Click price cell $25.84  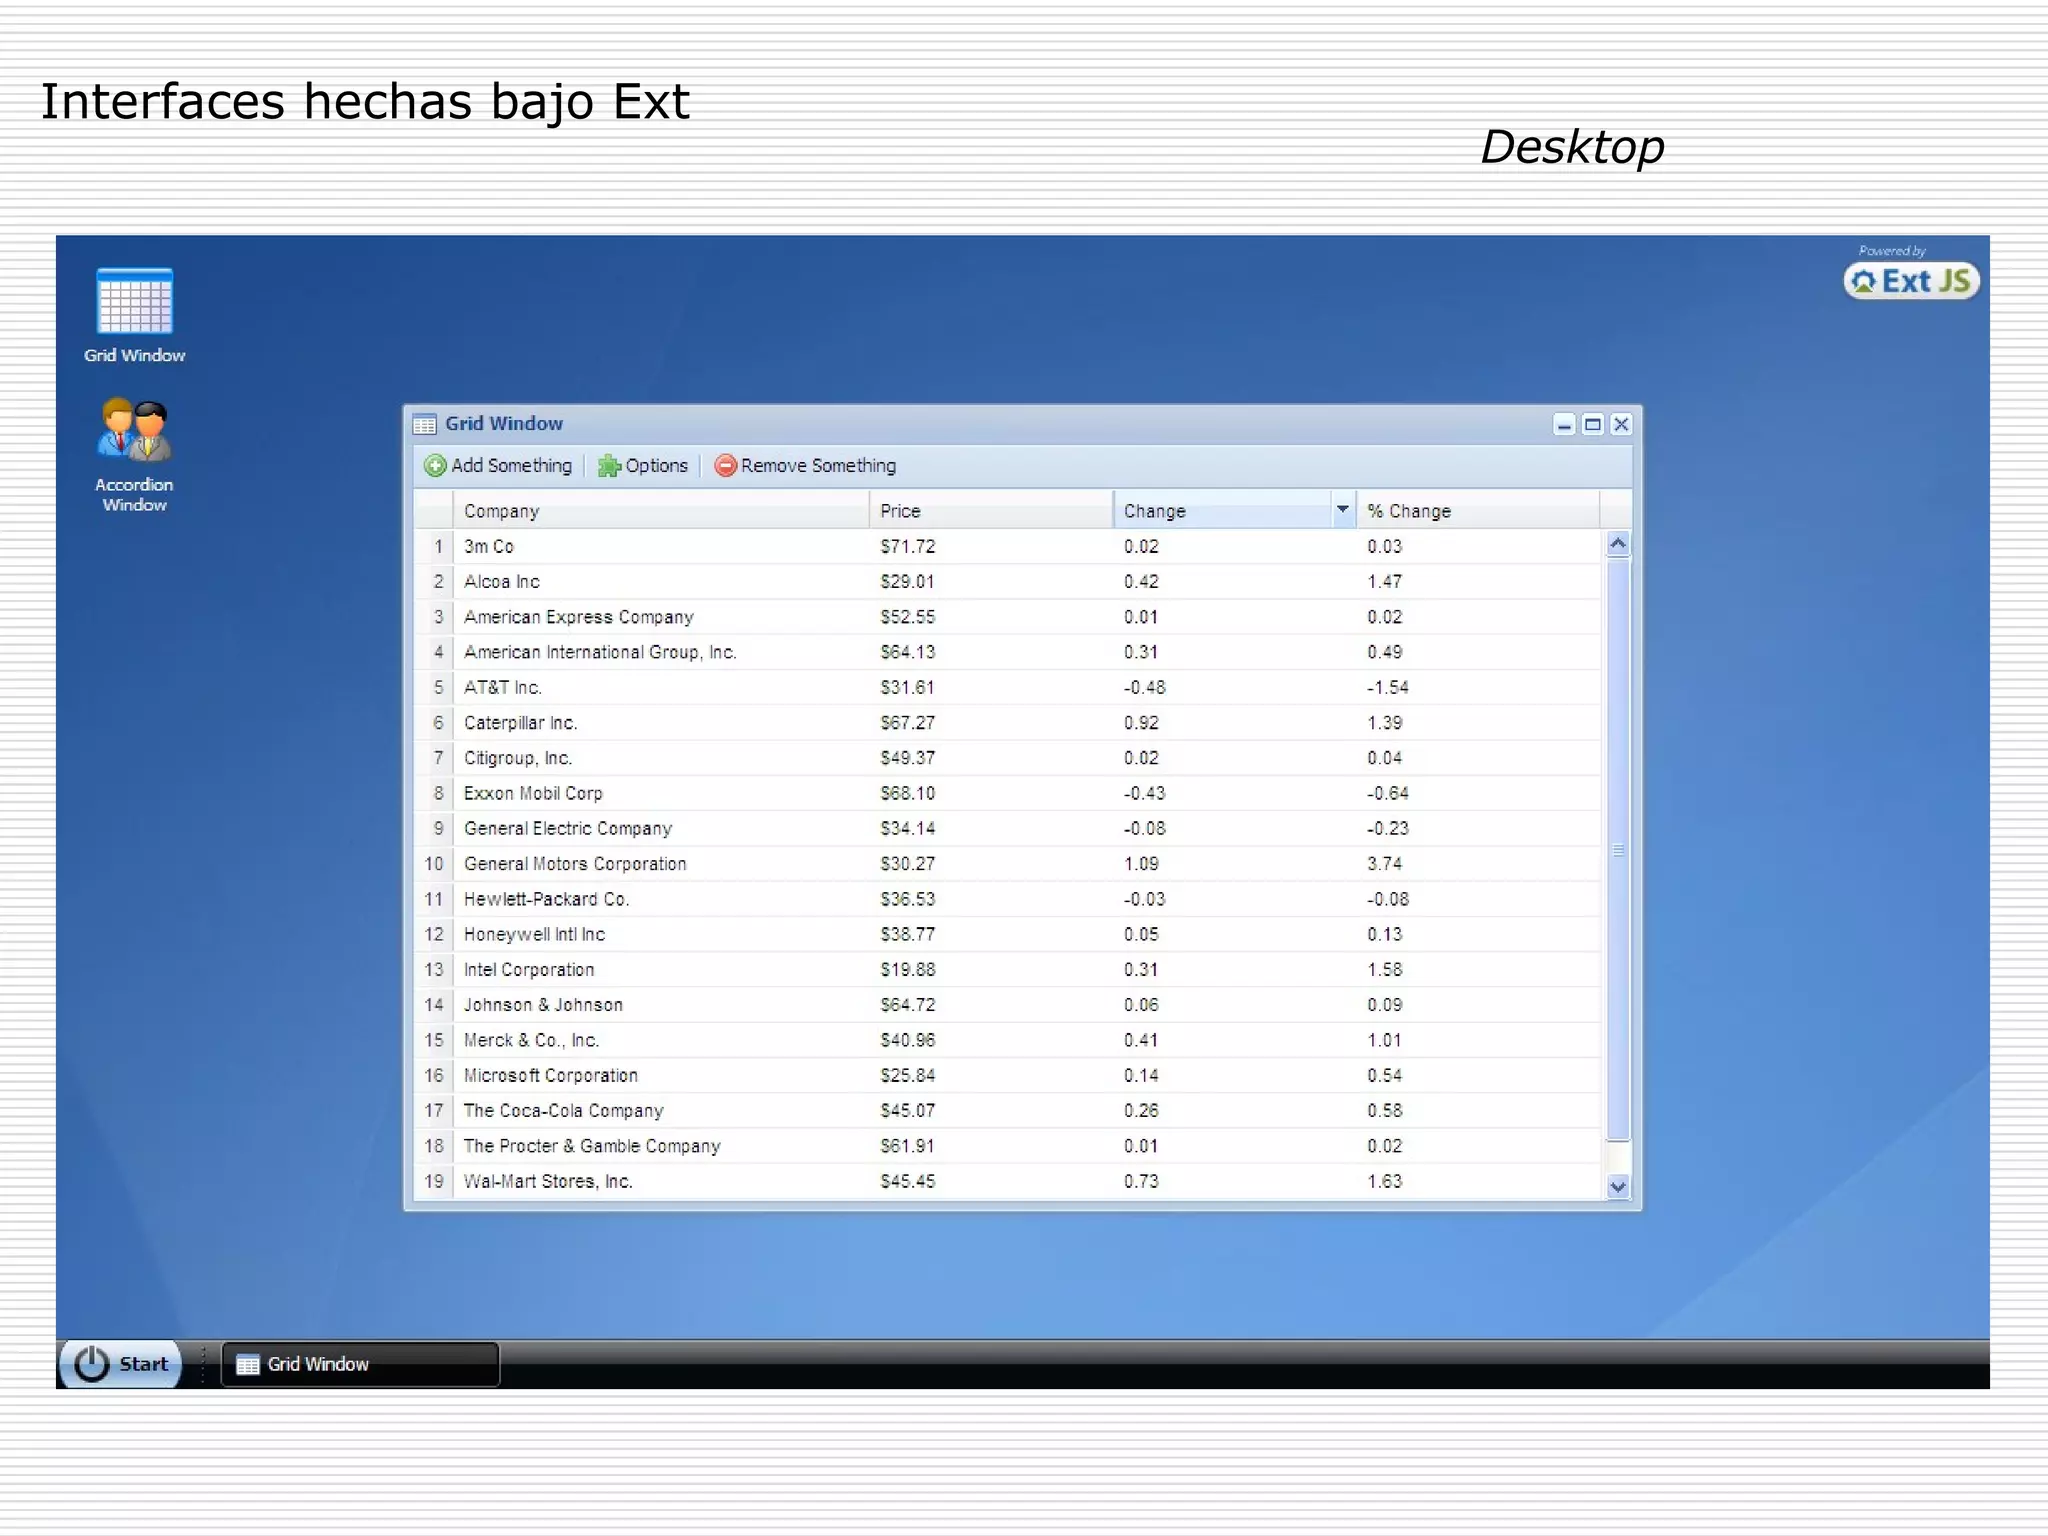(907, 1075)
